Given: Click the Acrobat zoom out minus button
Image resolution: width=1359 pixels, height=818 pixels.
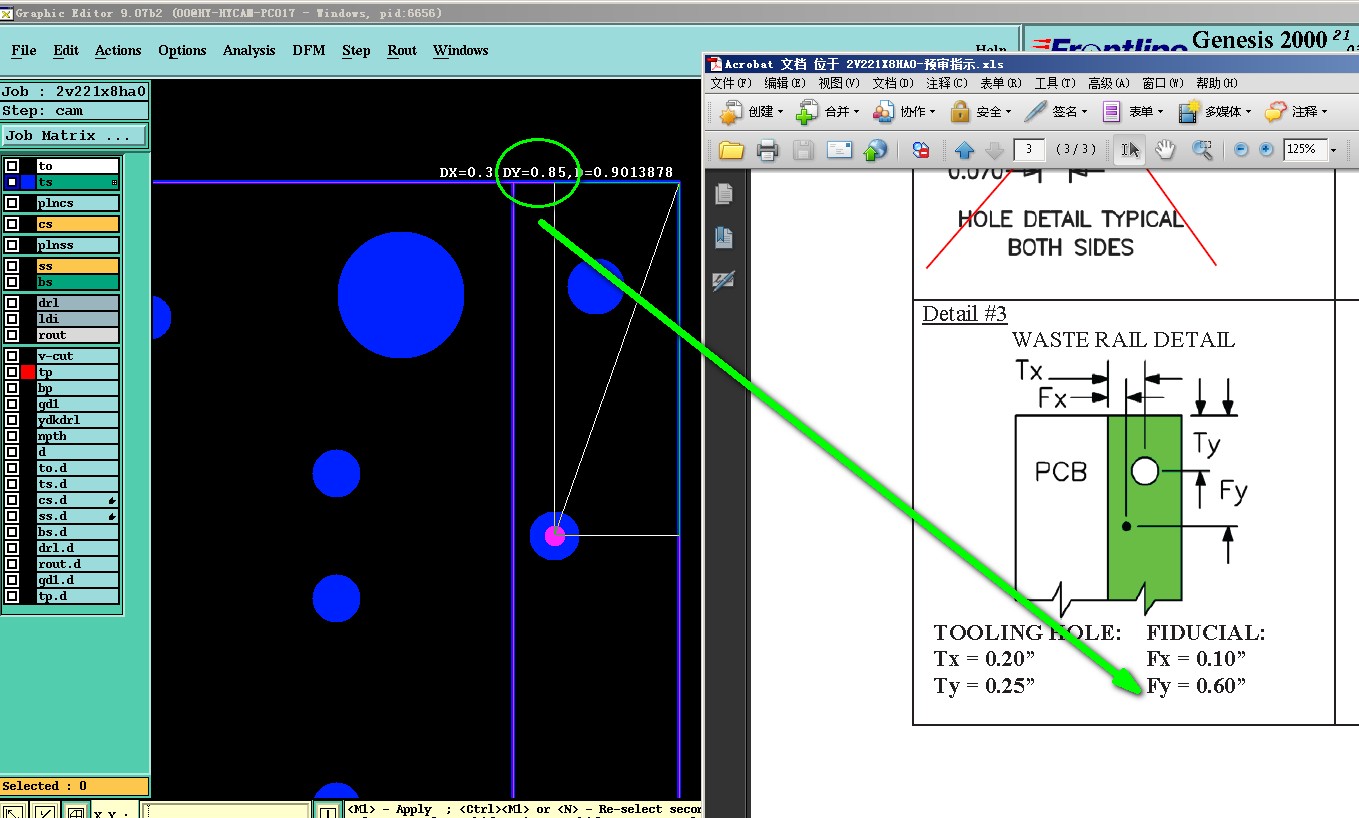Looking at the screenshot, I should point(1241,149).
